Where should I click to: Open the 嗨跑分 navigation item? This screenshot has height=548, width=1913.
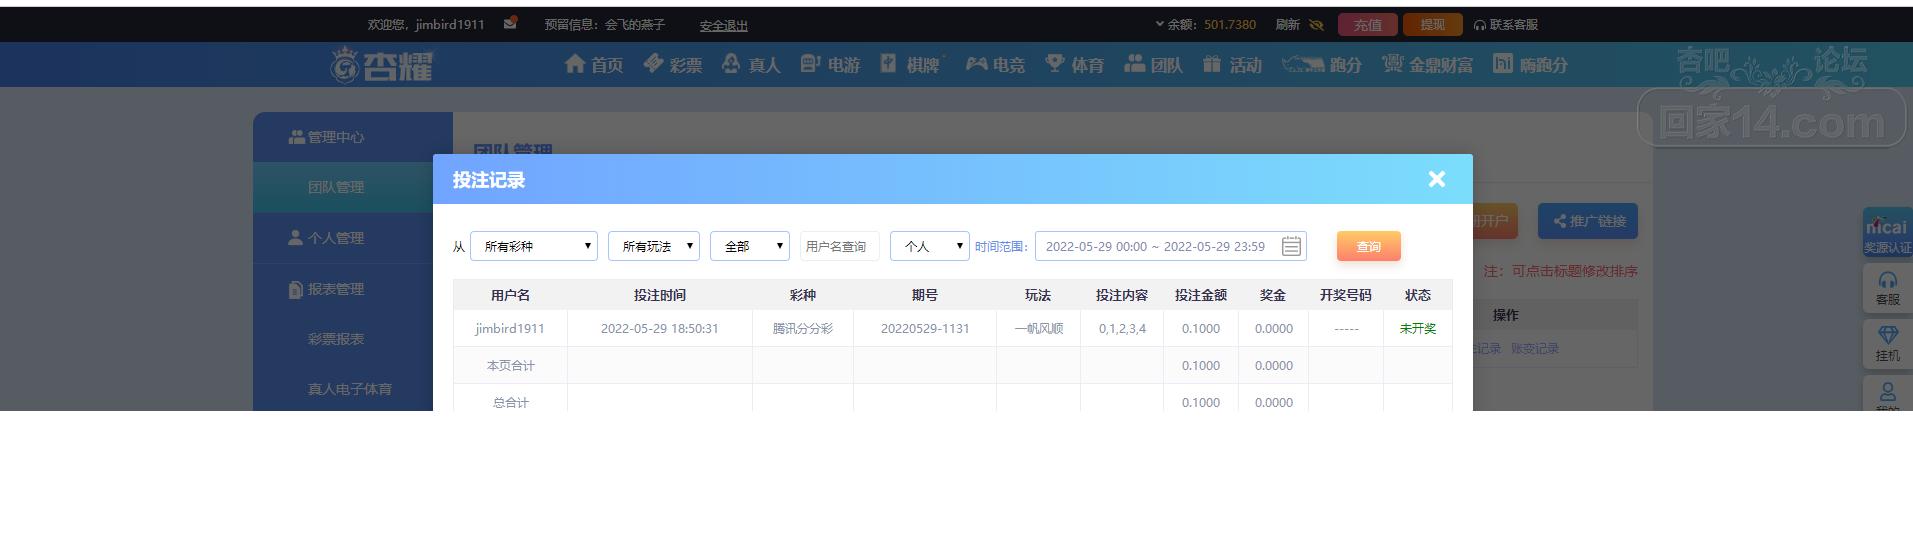pos(1530,64)
